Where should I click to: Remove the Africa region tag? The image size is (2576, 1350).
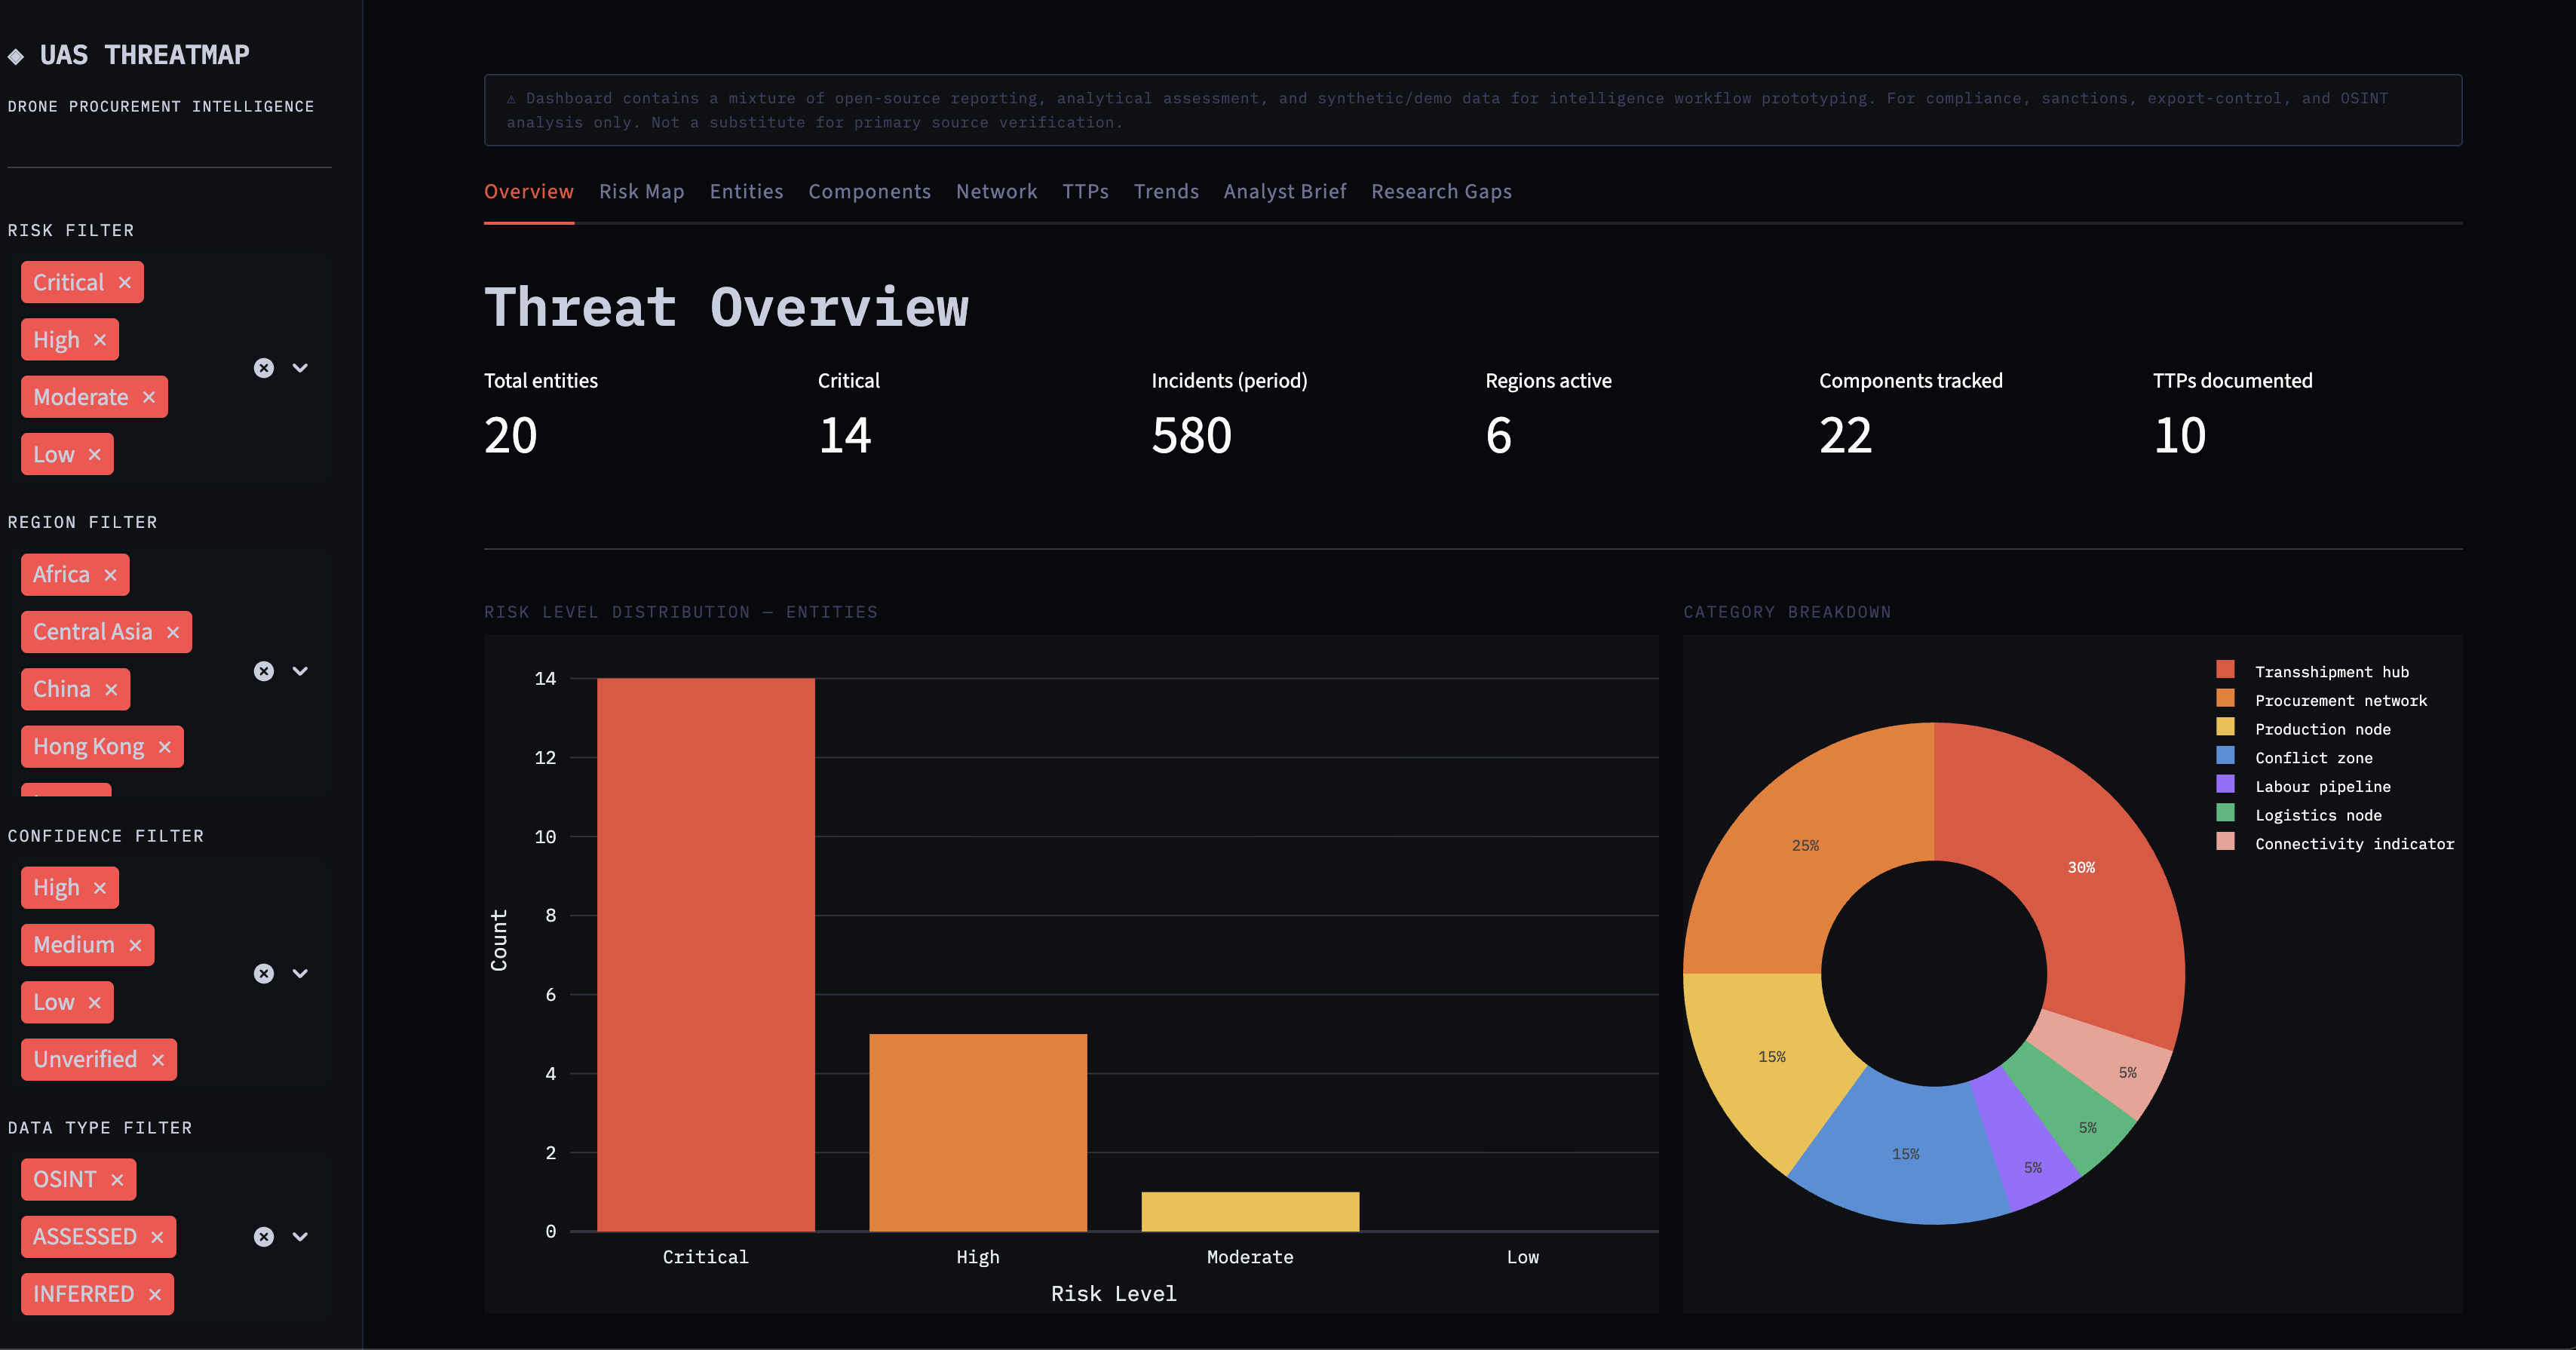(111, 575)
